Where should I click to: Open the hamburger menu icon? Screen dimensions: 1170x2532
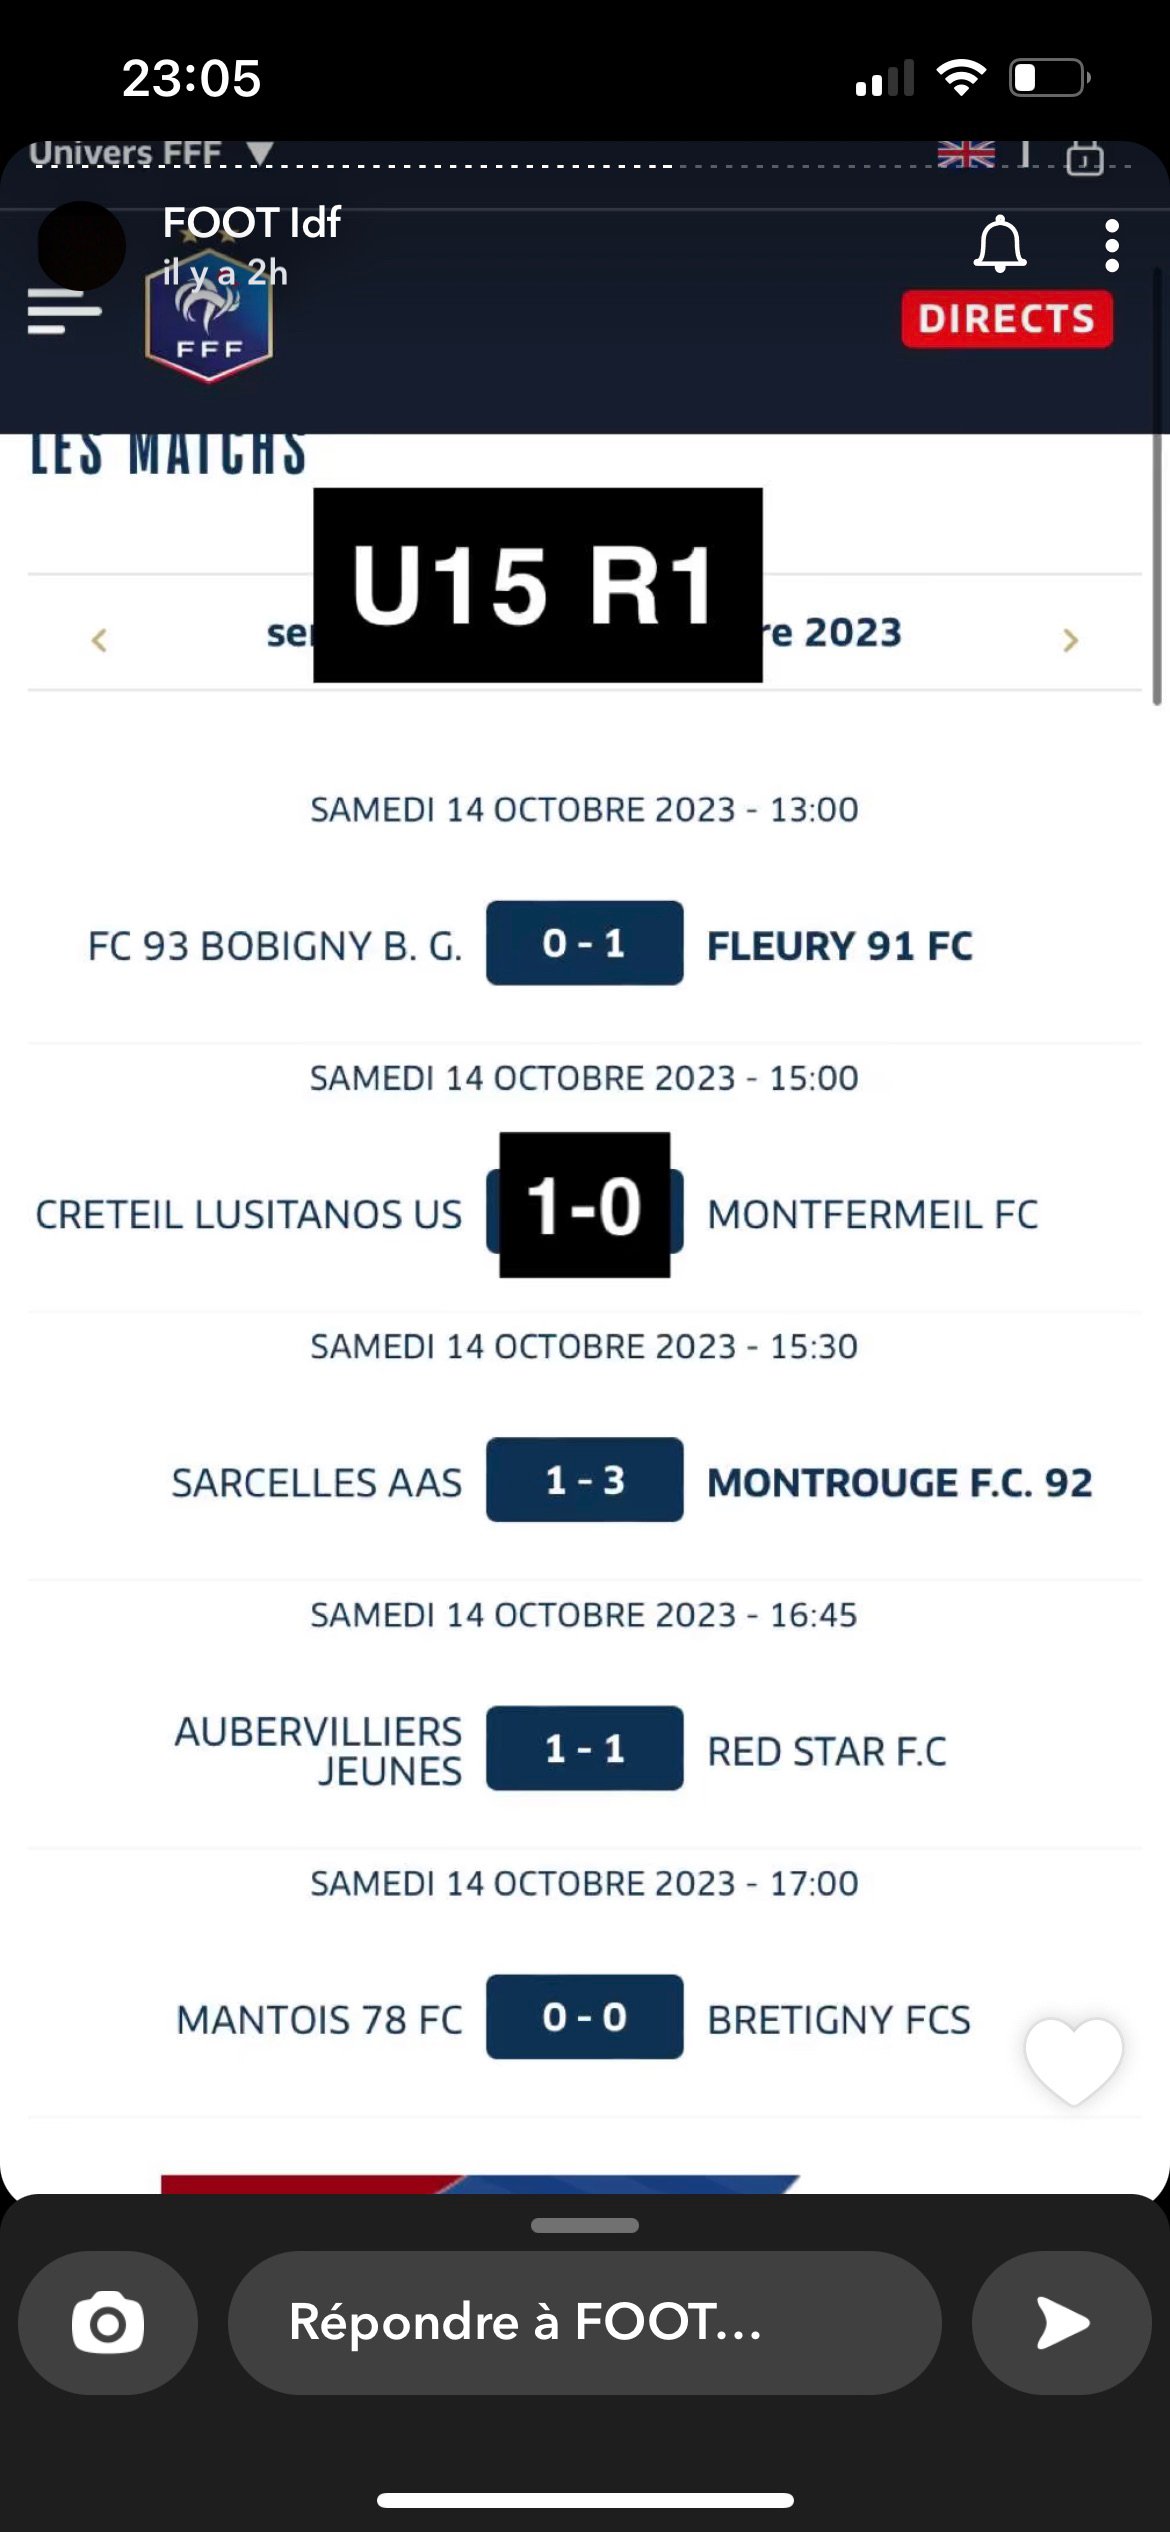(64, 311)
